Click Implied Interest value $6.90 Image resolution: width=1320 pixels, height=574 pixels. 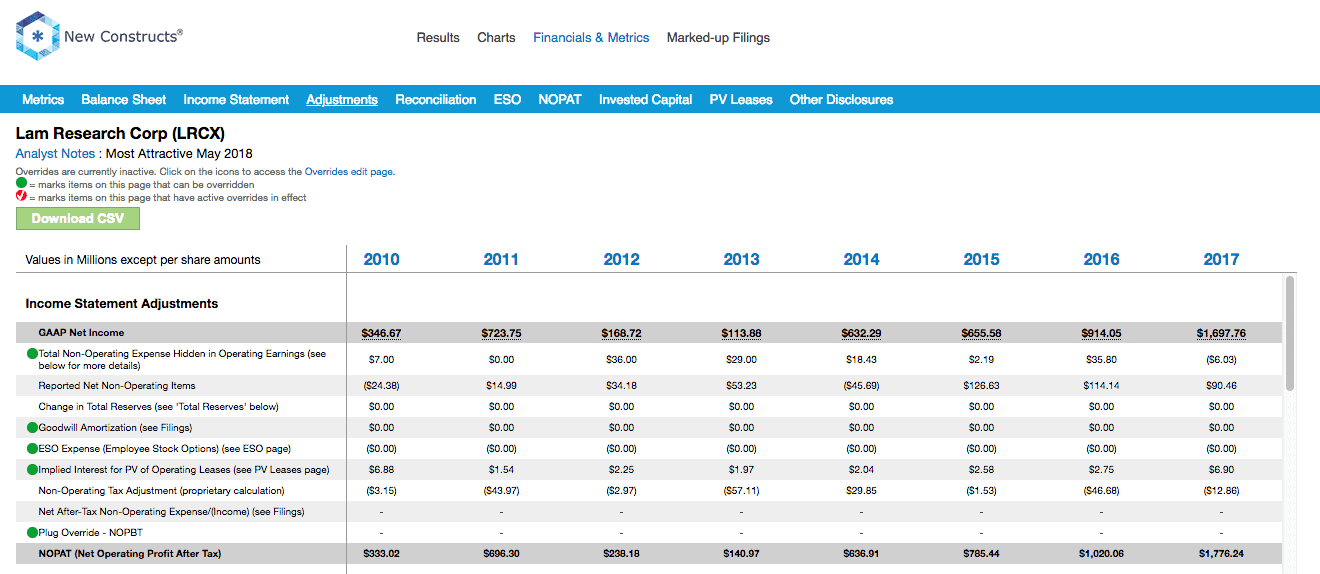tap(1221, 469)
